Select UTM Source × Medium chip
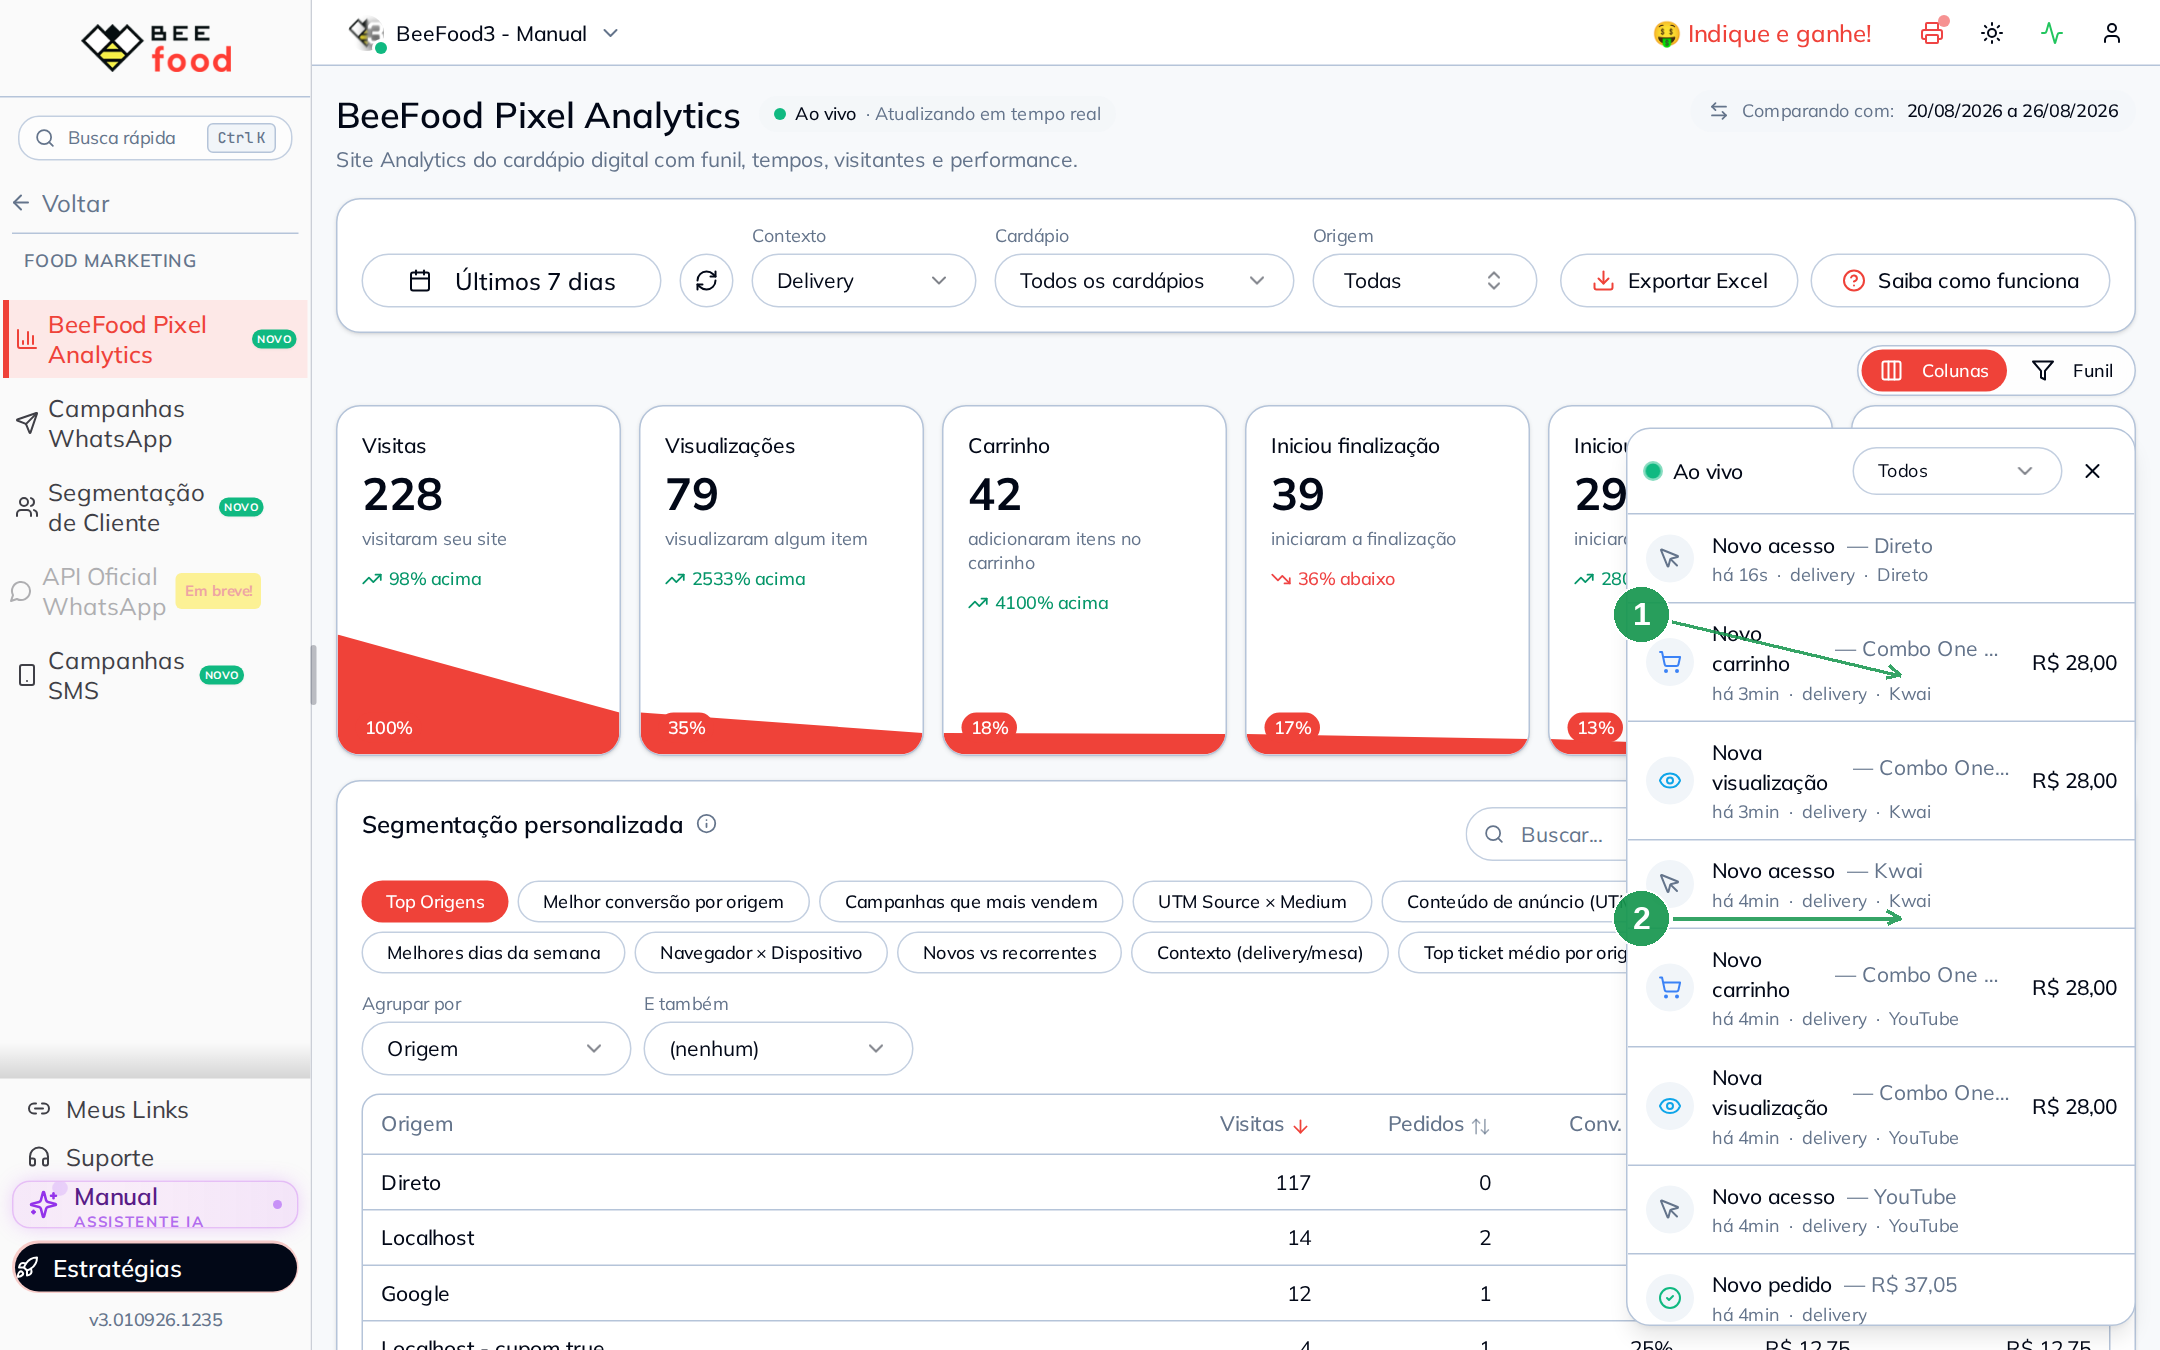The height and width of the screenshot is (1350, 2160). [x=1252, y=902]
